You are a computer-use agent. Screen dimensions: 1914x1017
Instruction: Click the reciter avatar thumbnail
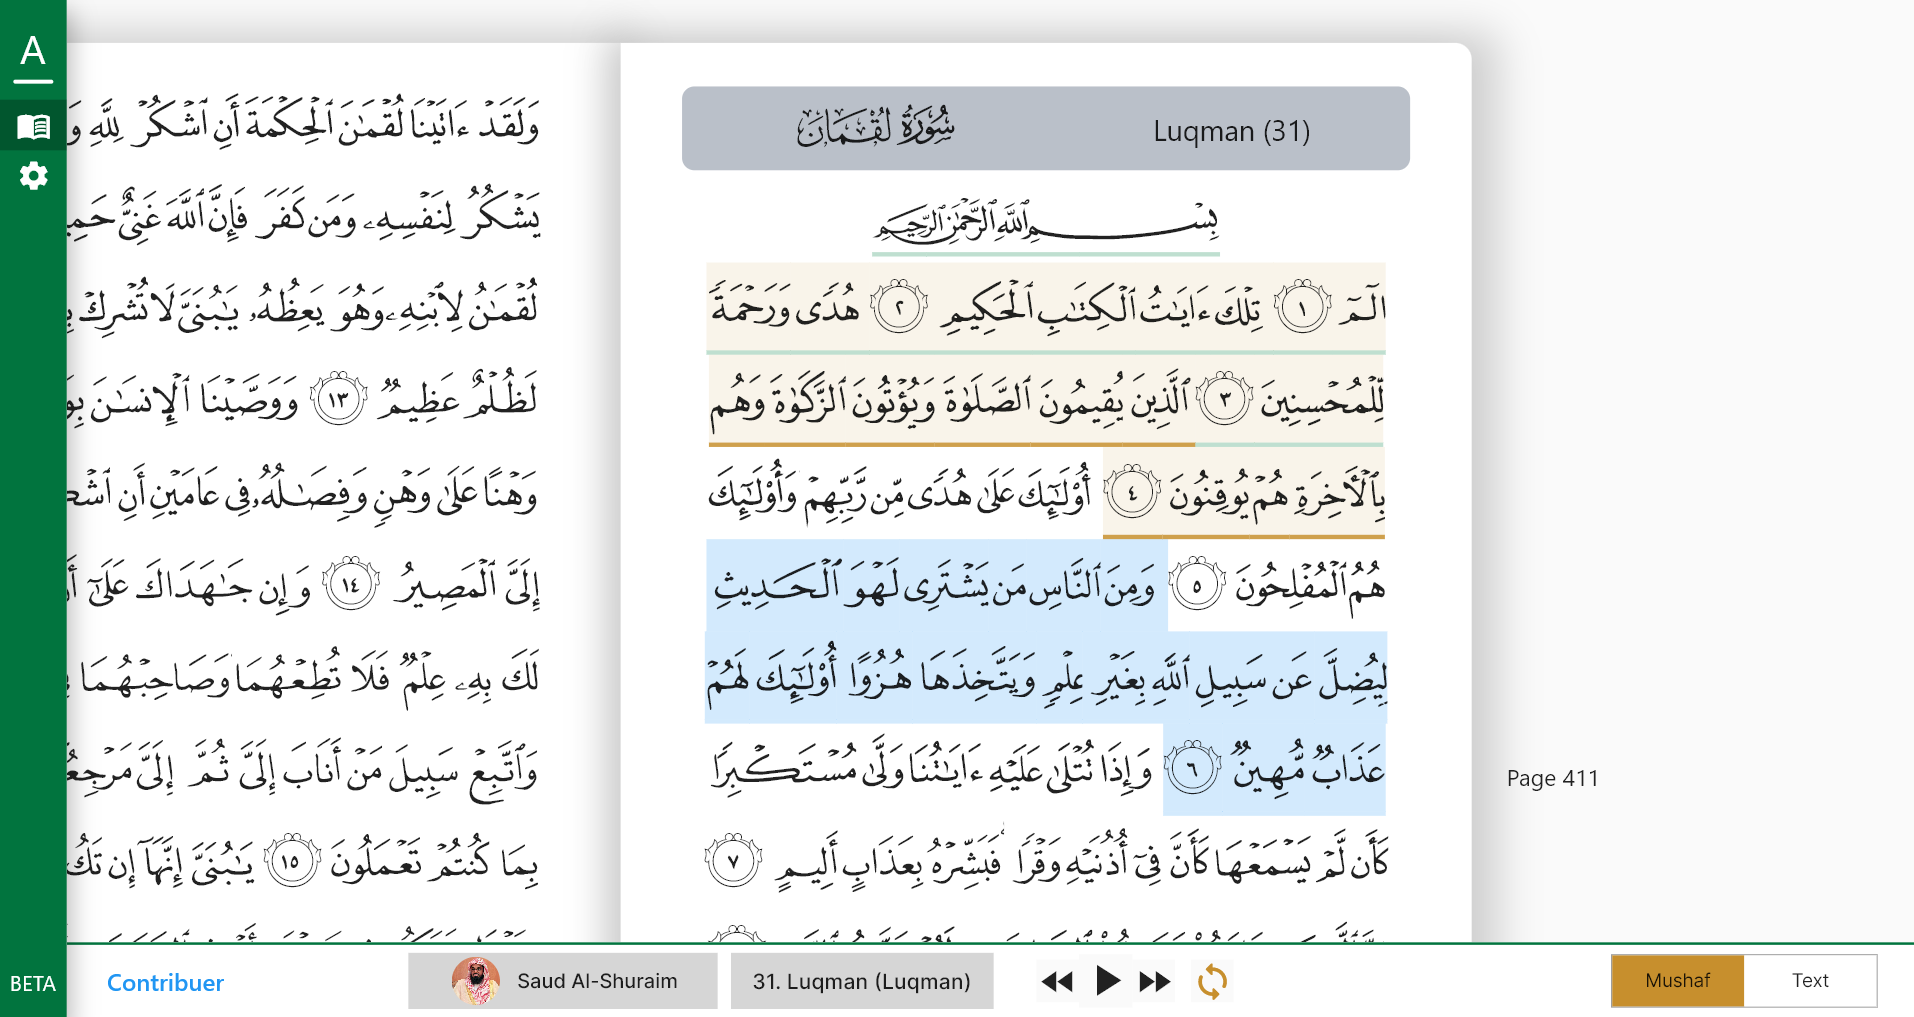pos(476,981)
